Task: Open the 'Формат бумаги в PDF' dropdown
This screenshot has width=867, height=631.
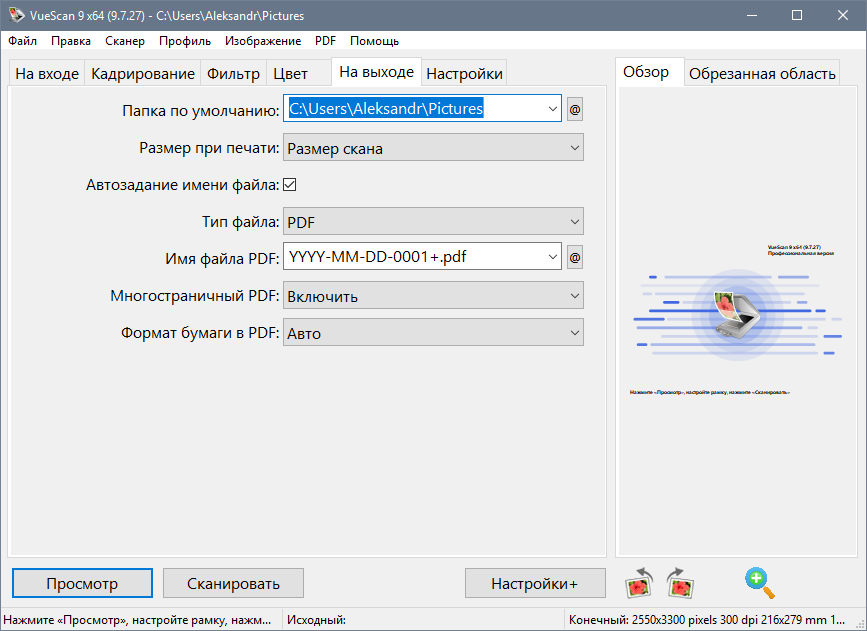Action: (433, 333)
